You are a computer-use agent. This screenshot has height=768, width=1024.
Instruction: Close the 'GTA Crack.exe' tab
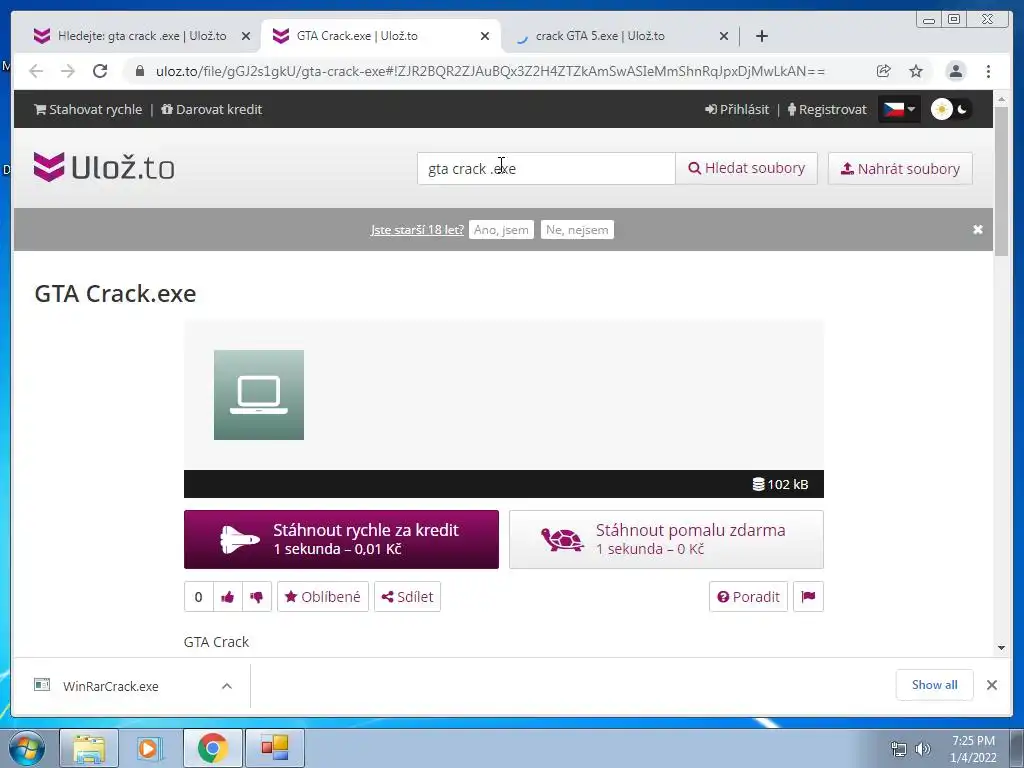tap(485, 37)
